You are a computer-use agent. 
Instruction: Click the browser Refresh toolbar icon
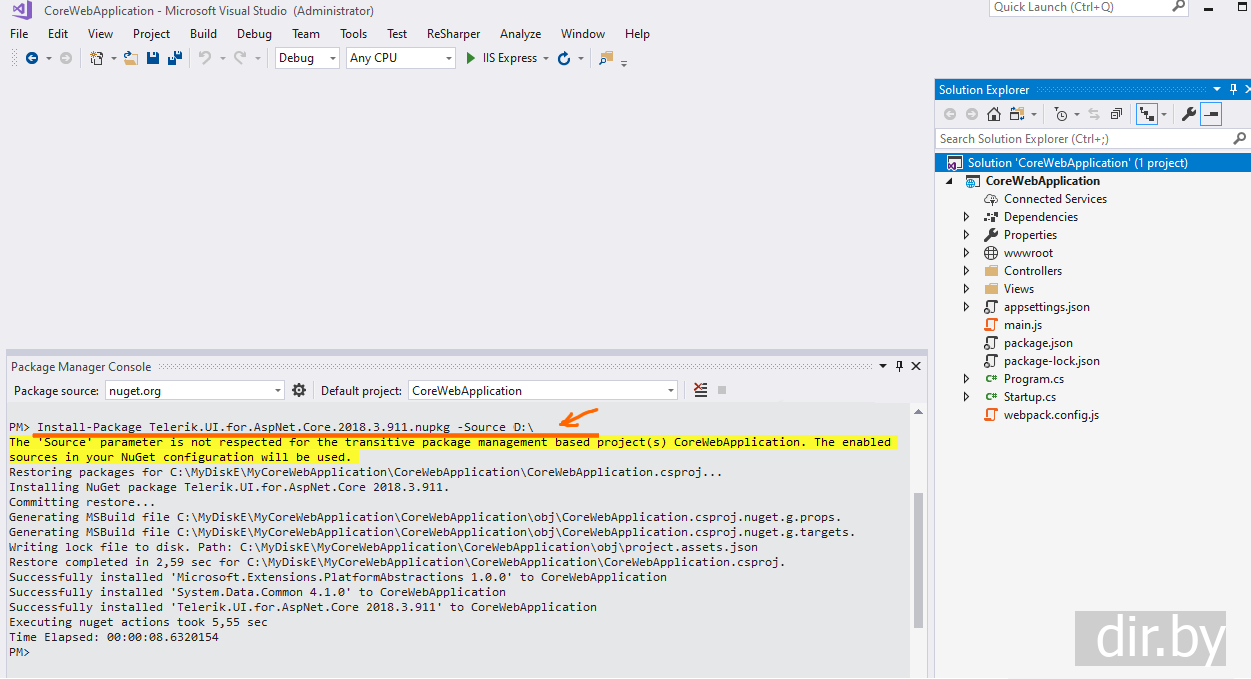(x=564, y=58)
